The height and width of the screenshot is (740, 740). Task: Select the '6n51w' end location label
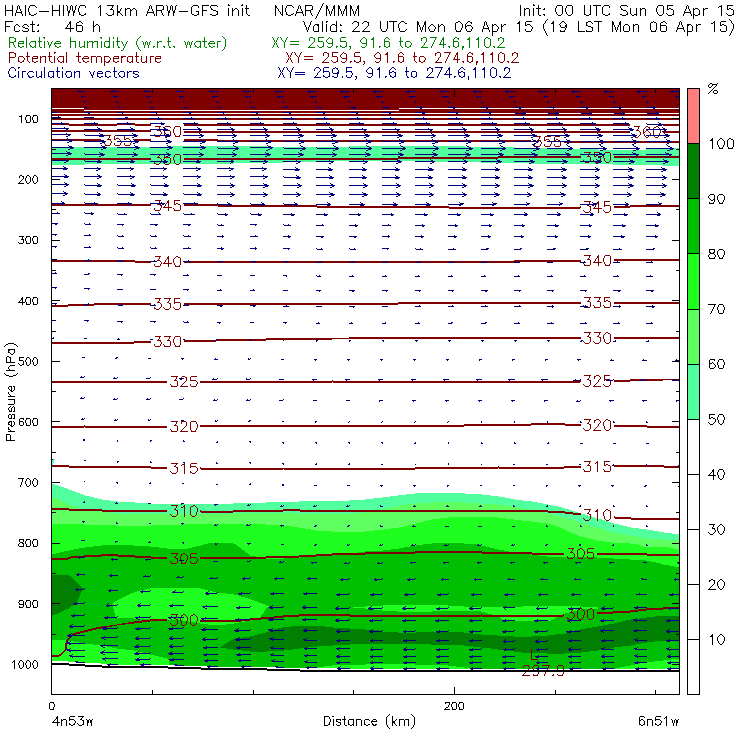coord(658,722)
